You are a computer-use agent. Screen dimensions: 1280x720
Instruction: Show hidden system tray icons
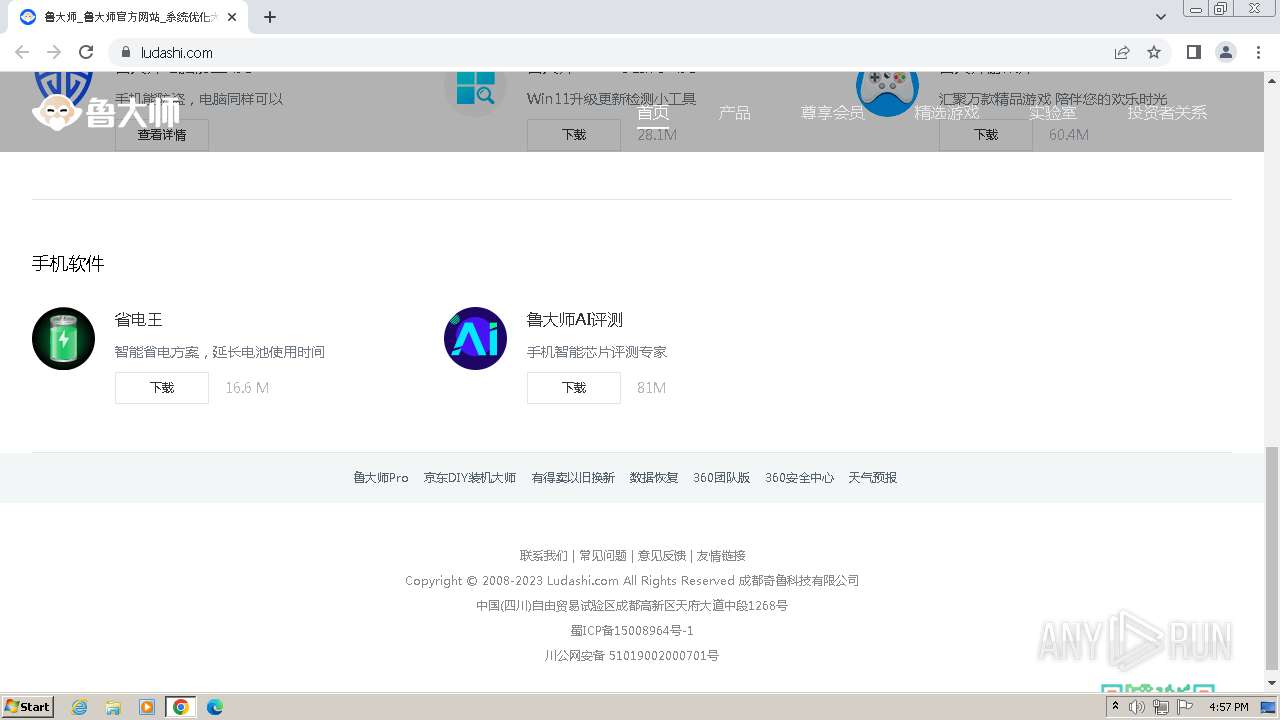pyautogui.click(x=1115, y=707)
